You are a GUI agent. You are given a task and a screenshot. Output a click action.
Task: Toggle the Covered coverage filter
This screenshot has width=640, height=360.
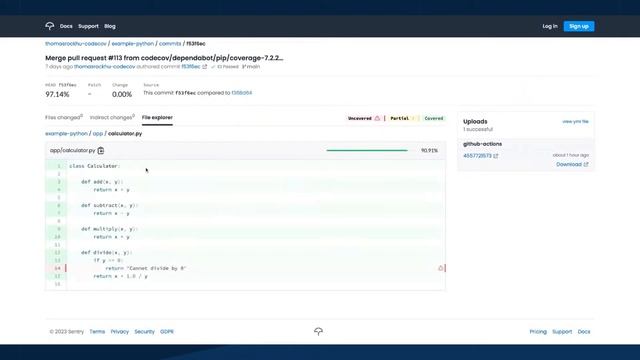433,118
